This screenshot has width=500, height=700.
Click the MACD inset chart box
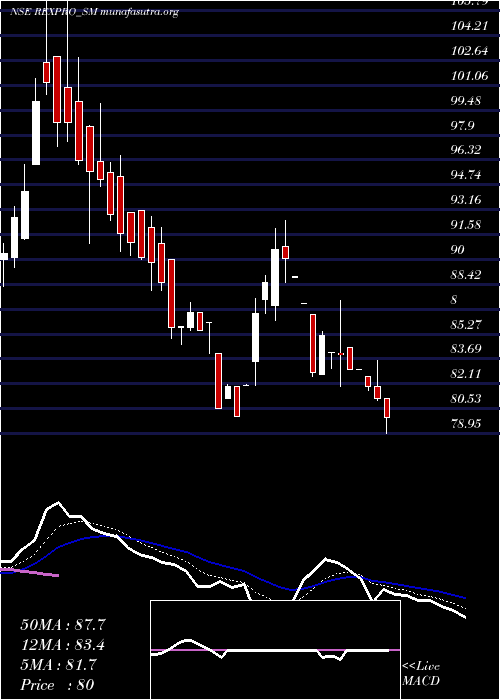pyautogui.click(x=275, y=650)
